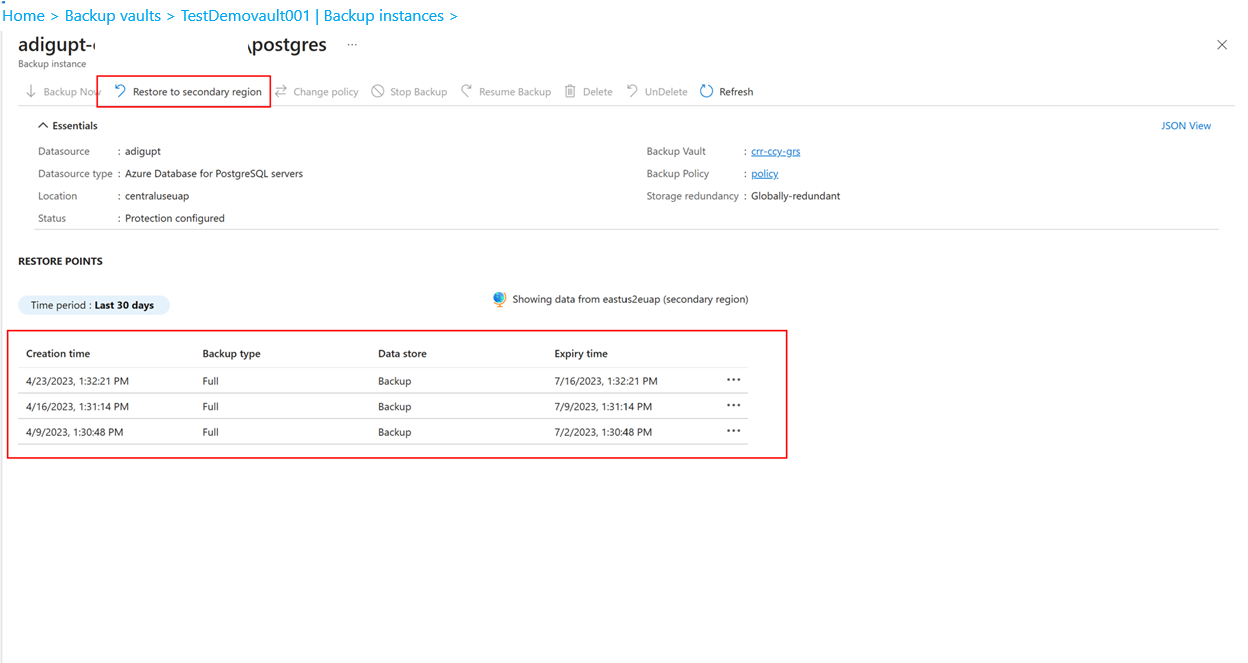Click the Restore to secondary region icon
The image size is (1248, 663).
click(x=120, y=91)
